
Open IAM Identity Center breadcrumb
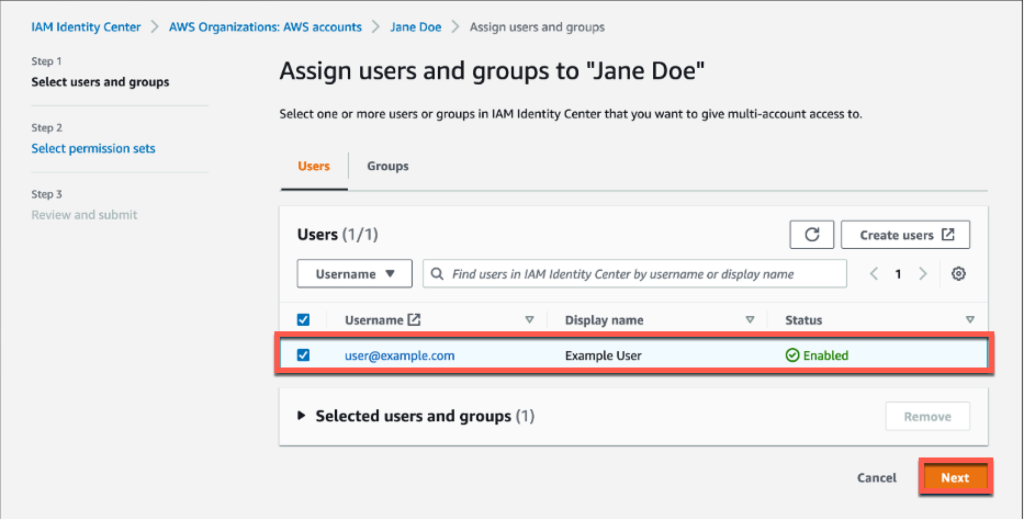86,27
